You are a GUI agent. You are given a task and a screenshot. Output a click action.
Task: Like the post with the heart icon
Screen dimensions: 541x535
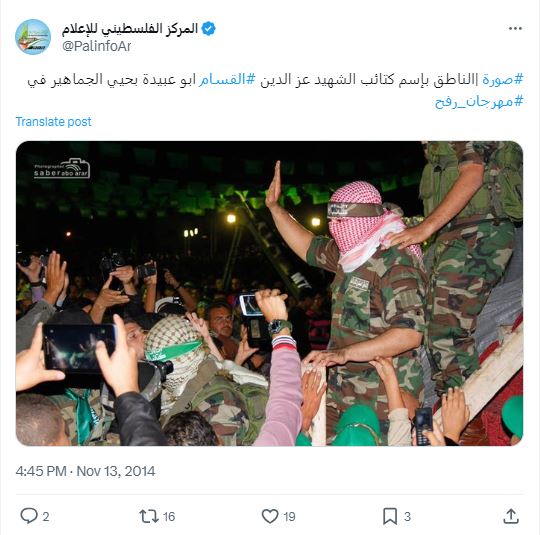pos(270,516)
